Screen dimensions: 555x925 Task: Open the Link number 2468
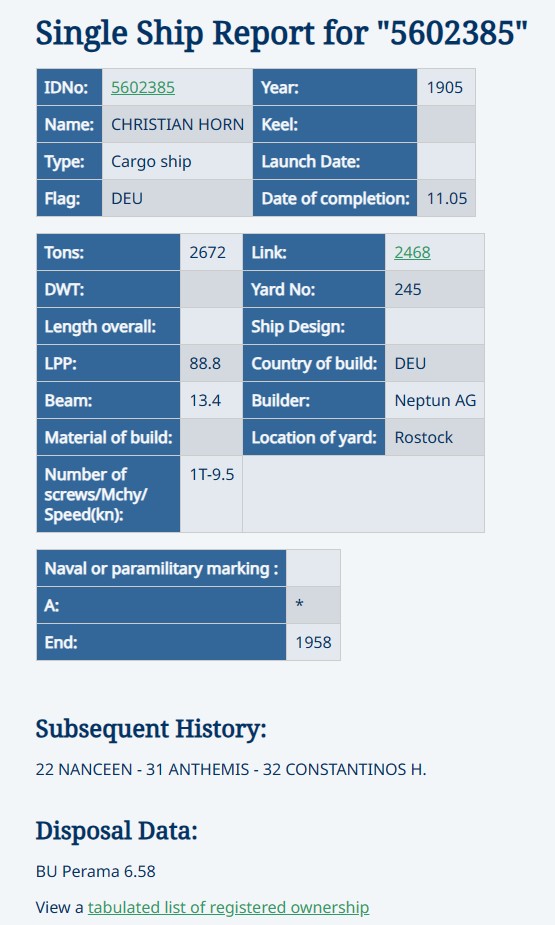click(412, 252)
